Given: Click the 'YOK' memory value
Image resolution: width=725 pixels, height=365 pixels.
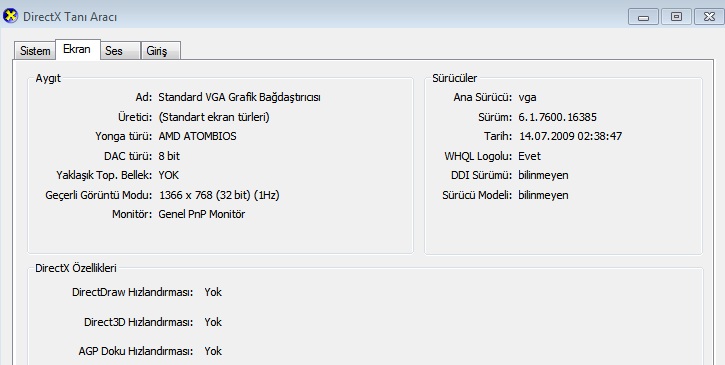Looking at the screenshot, I should (x=168, y=175).
